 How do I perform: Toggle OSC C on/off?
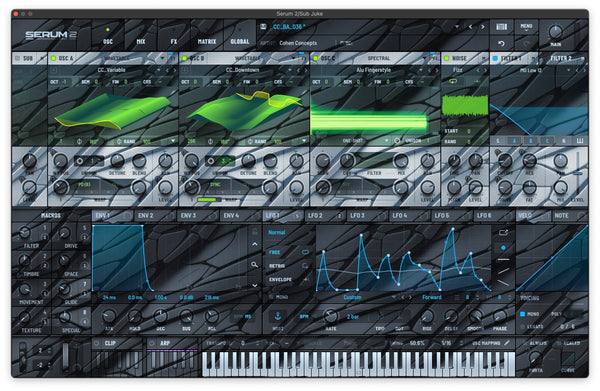[315, 58]
